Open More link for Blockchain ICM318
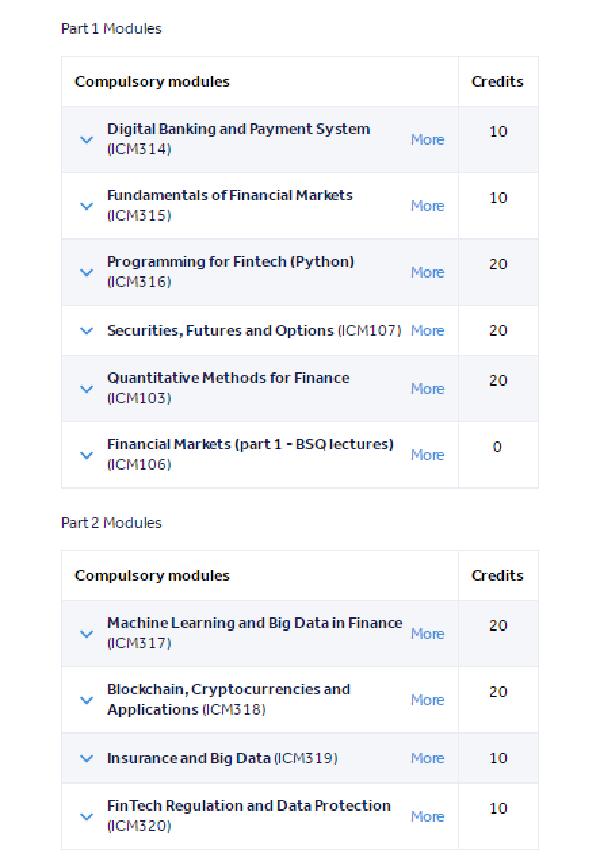The width and height of the screenshot is (600, 865). click(x=427, y=700)
